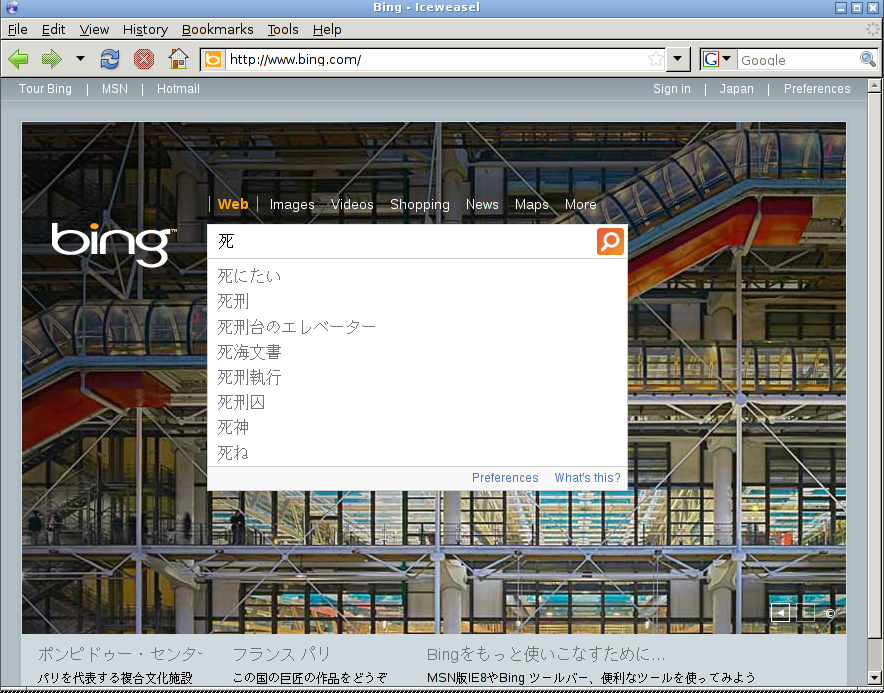Go to the home page

178,59
